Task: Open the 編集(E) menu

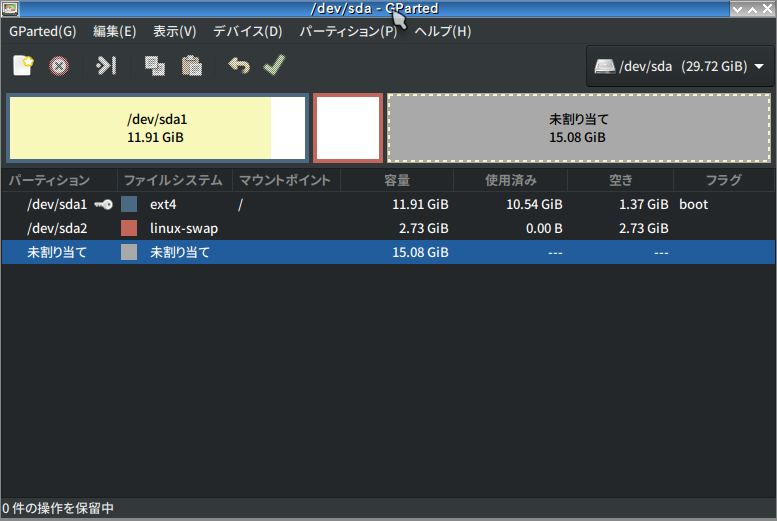Action: 114,31
